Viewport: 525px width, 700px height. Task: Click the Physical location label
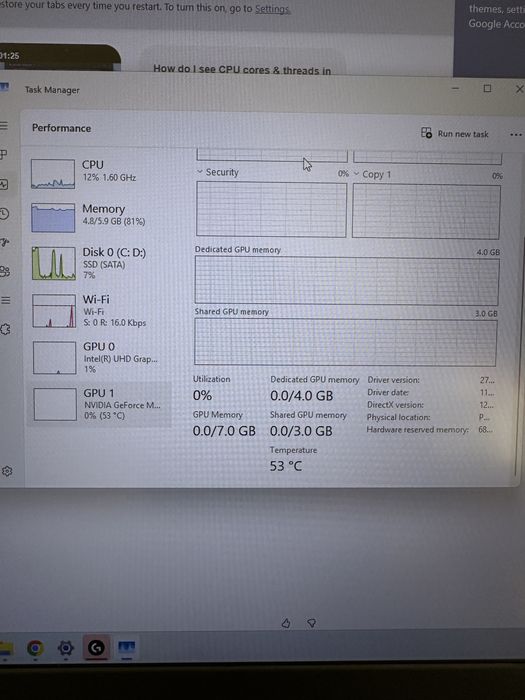pos(398,417)
